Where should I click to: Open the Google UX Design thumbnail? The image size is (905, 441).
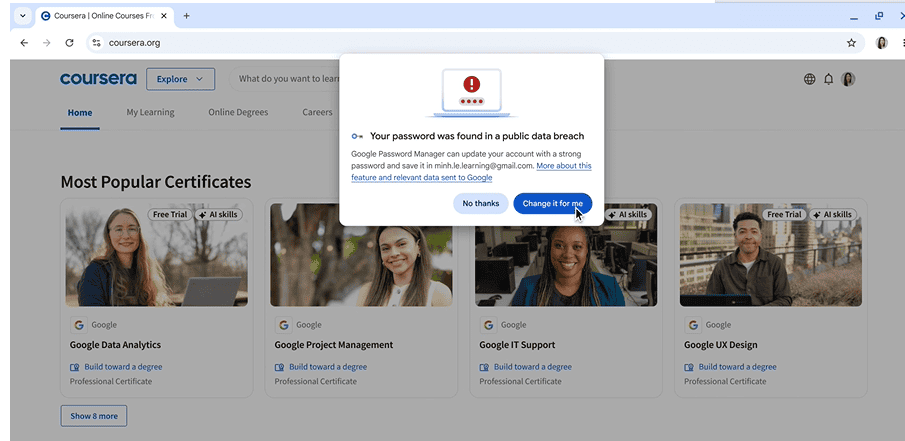771,255
